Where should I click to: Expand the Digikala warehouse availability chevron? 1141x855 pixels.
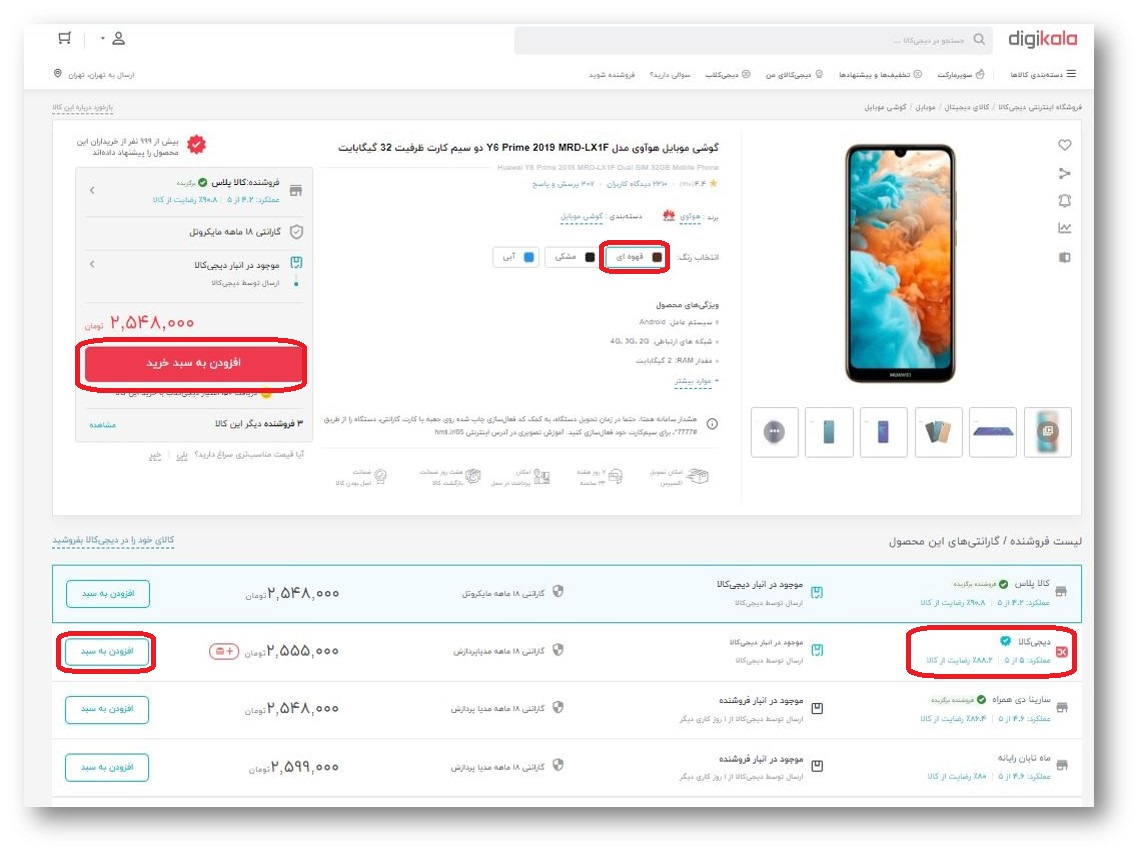(92, 264)
